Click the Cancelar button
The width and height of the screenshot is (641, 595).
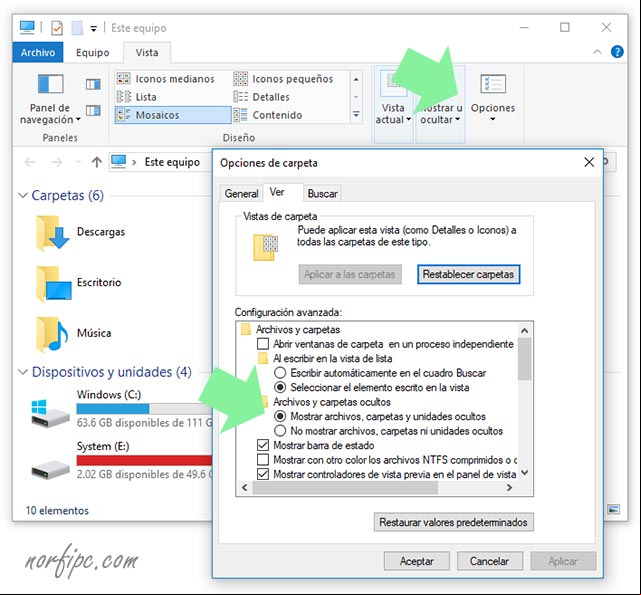click(489, 561)
